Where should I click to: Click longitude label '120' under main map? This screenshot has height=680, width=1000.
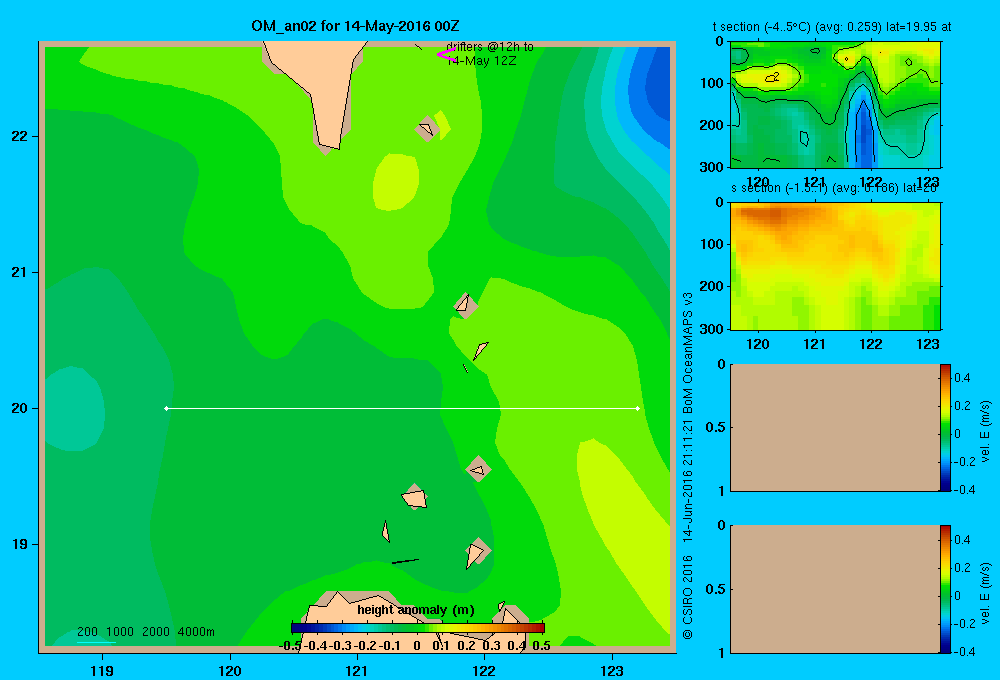(x=230, y=670)
